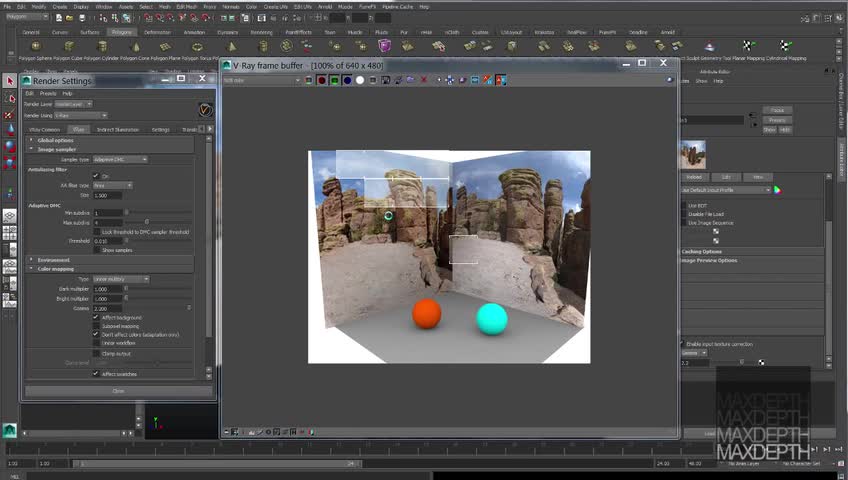Toggle Antialiasing filter On checkbox
Image resolution: width=848 pixels, height=480 pixels.
pyautogui.click(x=96, y=176)
